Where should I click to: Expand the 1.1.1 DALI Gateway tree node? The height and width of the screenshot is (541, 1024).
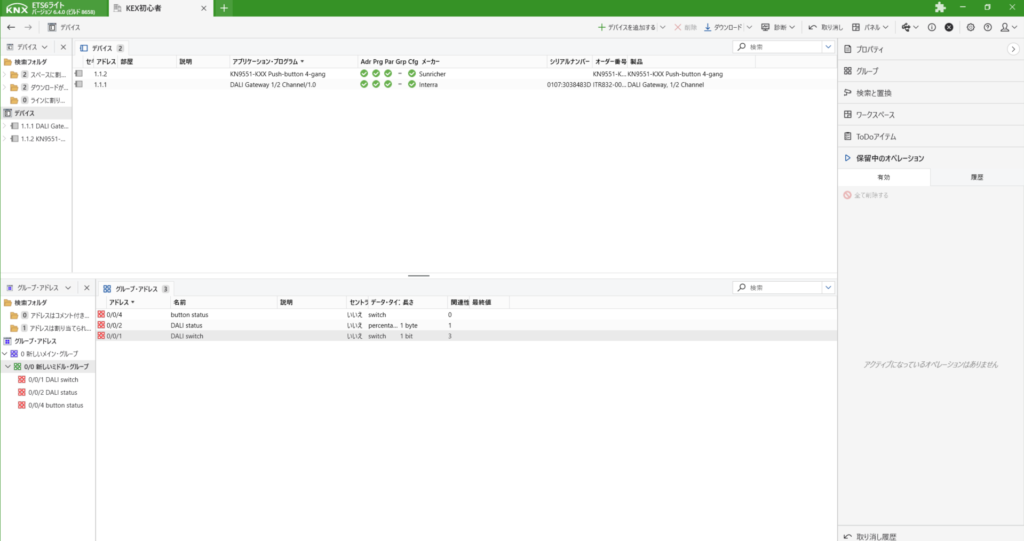[x=5, y=126]
